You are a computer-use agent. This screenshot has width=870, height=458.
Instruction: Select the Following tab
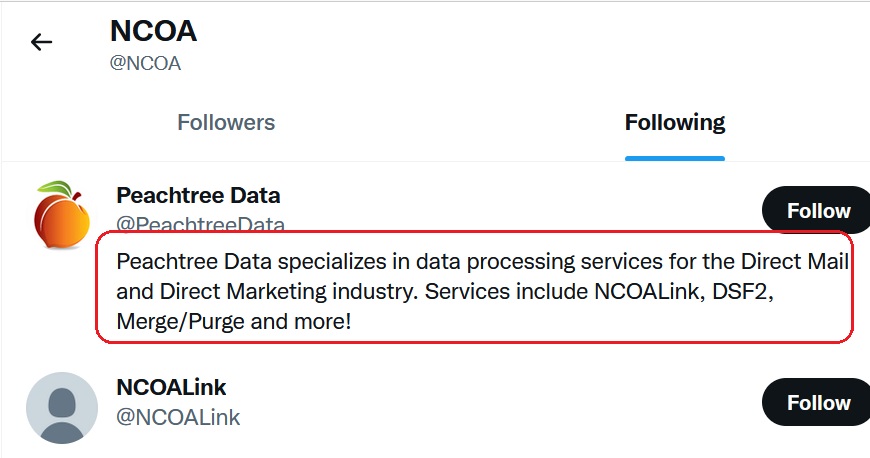[x=675, y=122]
